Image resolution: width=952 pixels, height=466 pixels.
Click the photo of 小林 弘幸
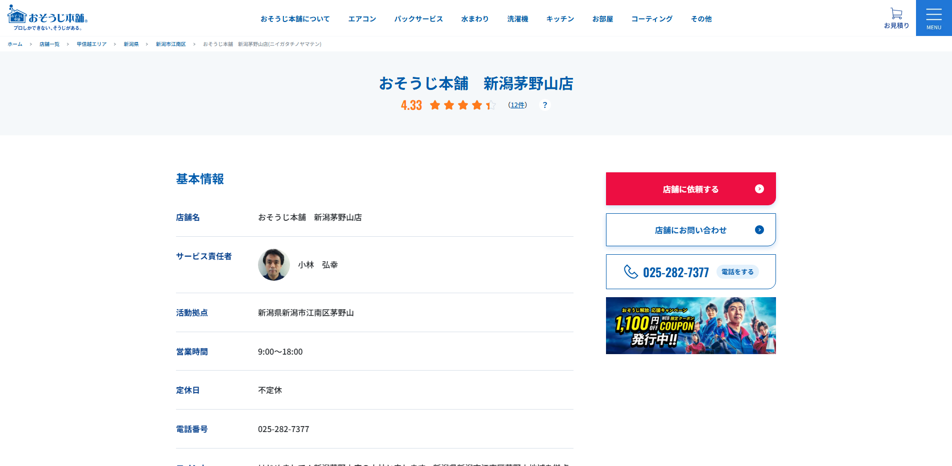coord(273,265)
